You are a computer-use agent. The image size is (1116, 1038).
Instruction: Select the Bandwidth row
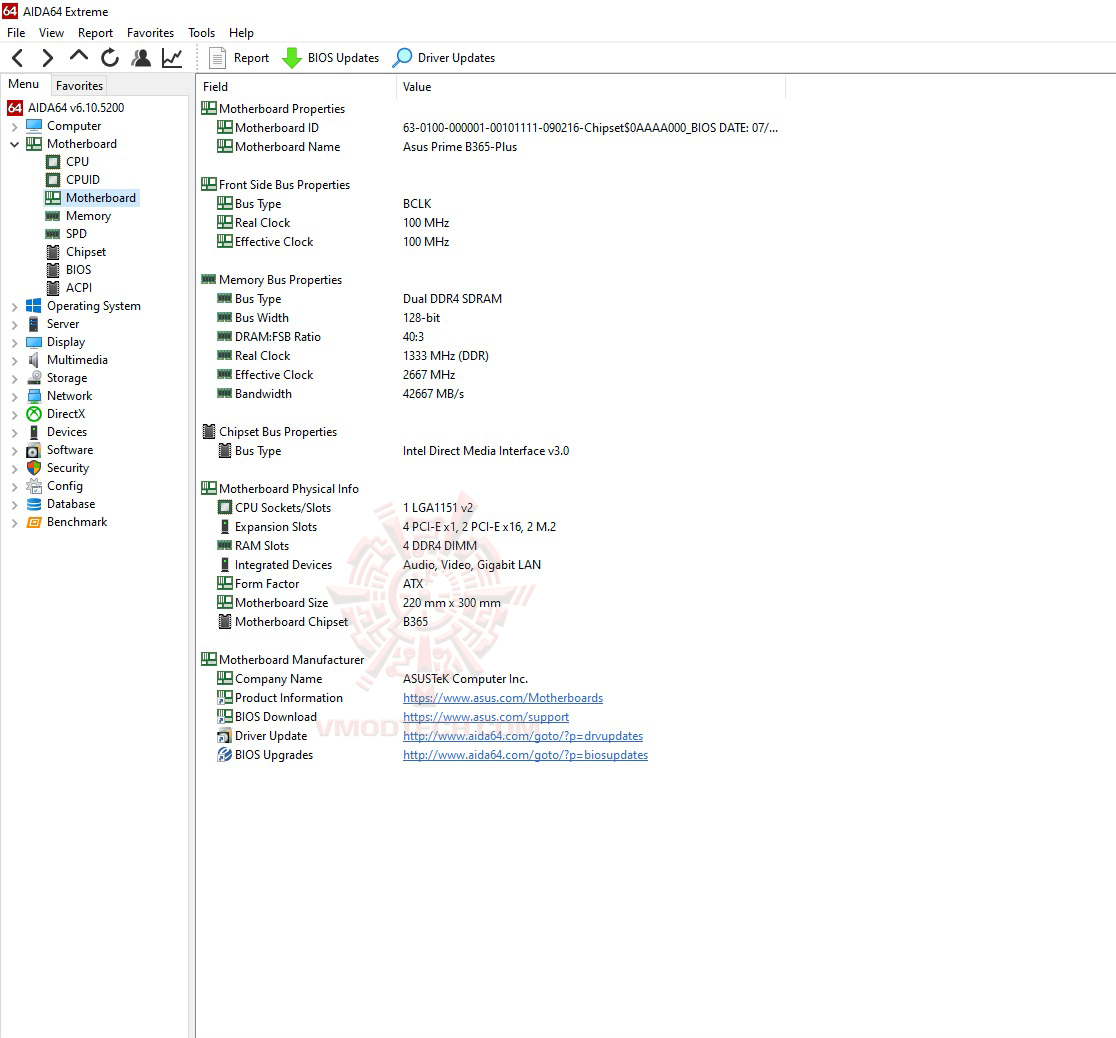(x=491, y=394)
